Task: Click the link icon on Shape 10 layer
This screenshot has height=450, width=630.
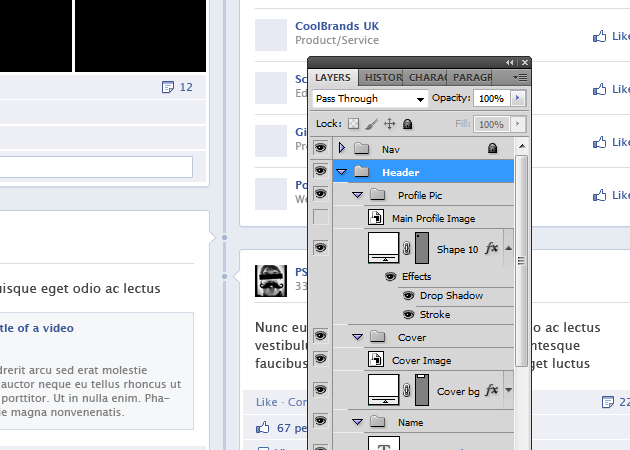Action: tap(407, 248)
